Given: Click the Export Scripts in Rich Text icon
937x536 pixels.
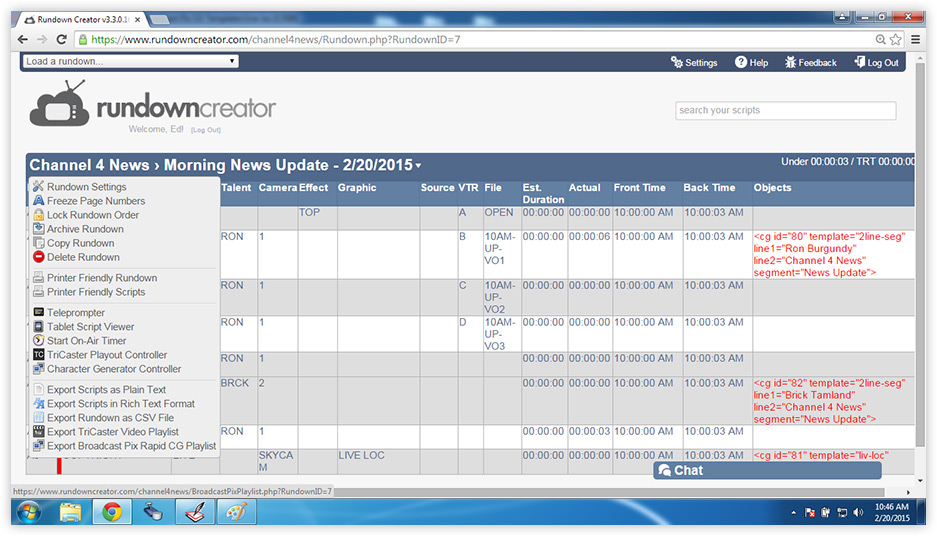Looking at the screenshot, I should [x=38, y=403].
